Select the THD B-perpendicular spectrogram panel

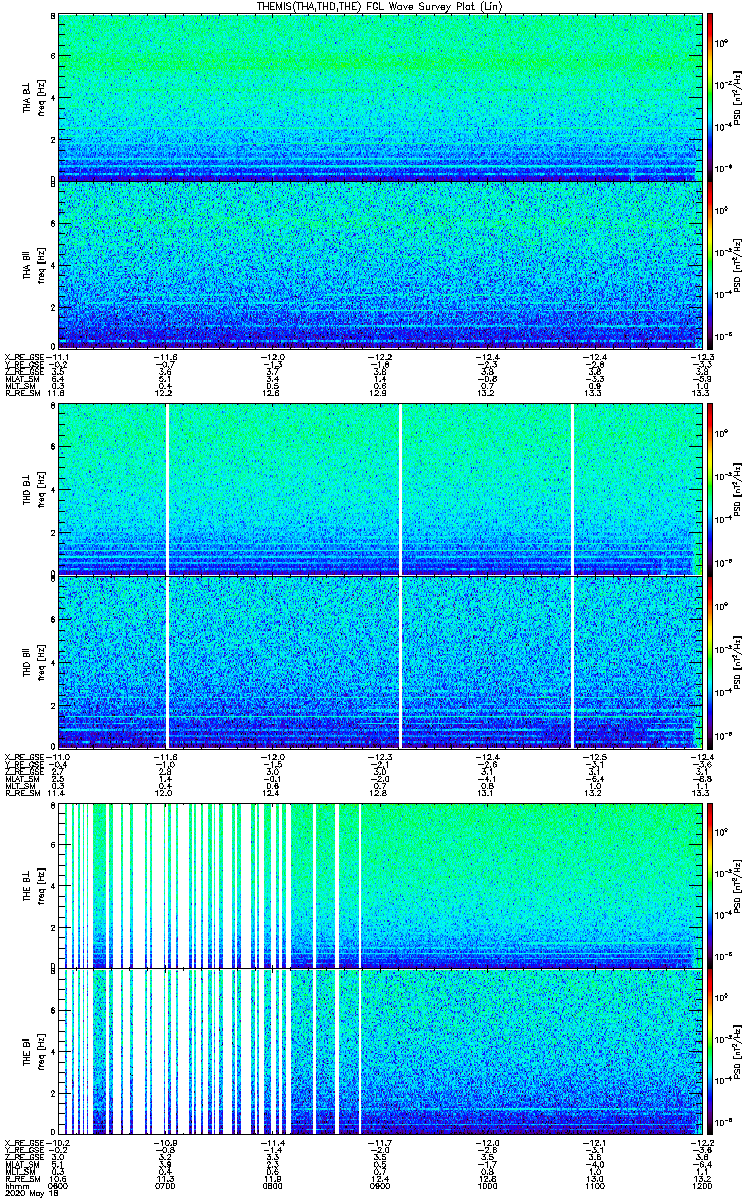point(378,489)
